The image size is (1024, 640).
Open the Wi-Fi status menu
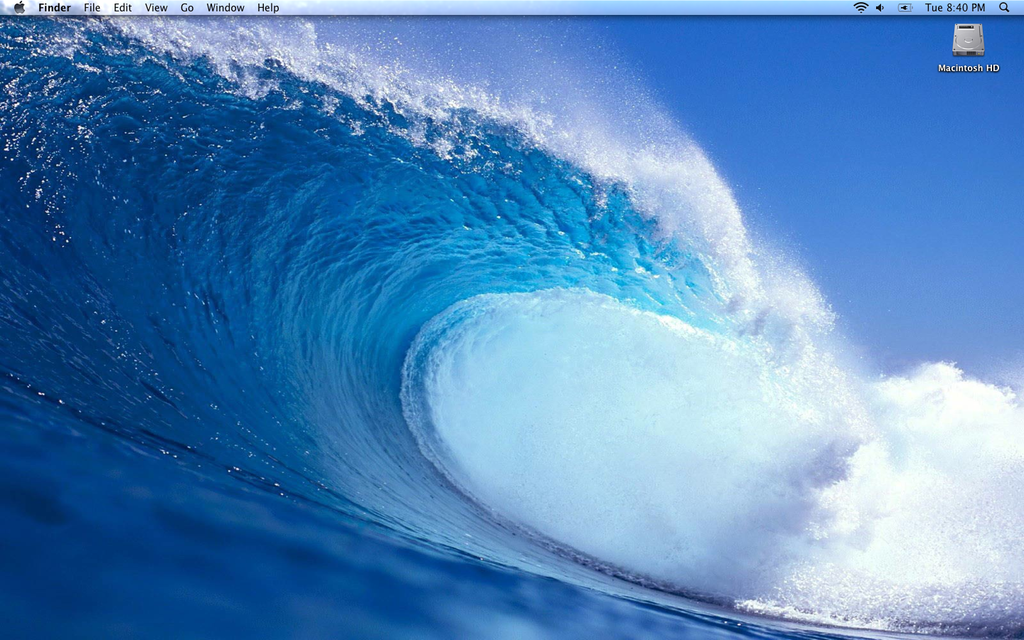pos(861,8)
